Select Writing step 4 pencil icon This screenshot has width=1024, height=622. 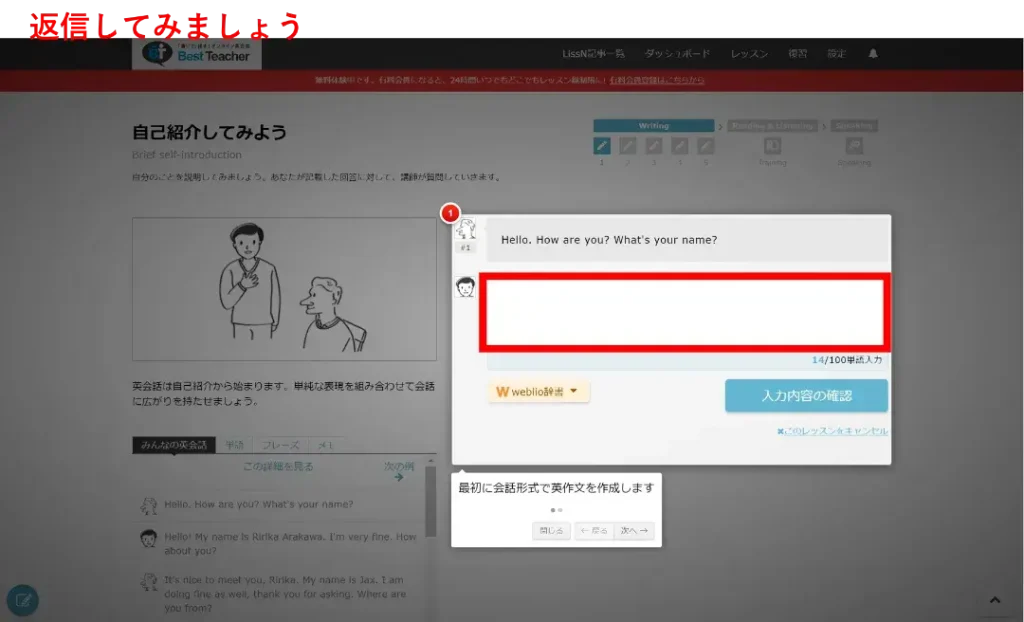[680, 146]
